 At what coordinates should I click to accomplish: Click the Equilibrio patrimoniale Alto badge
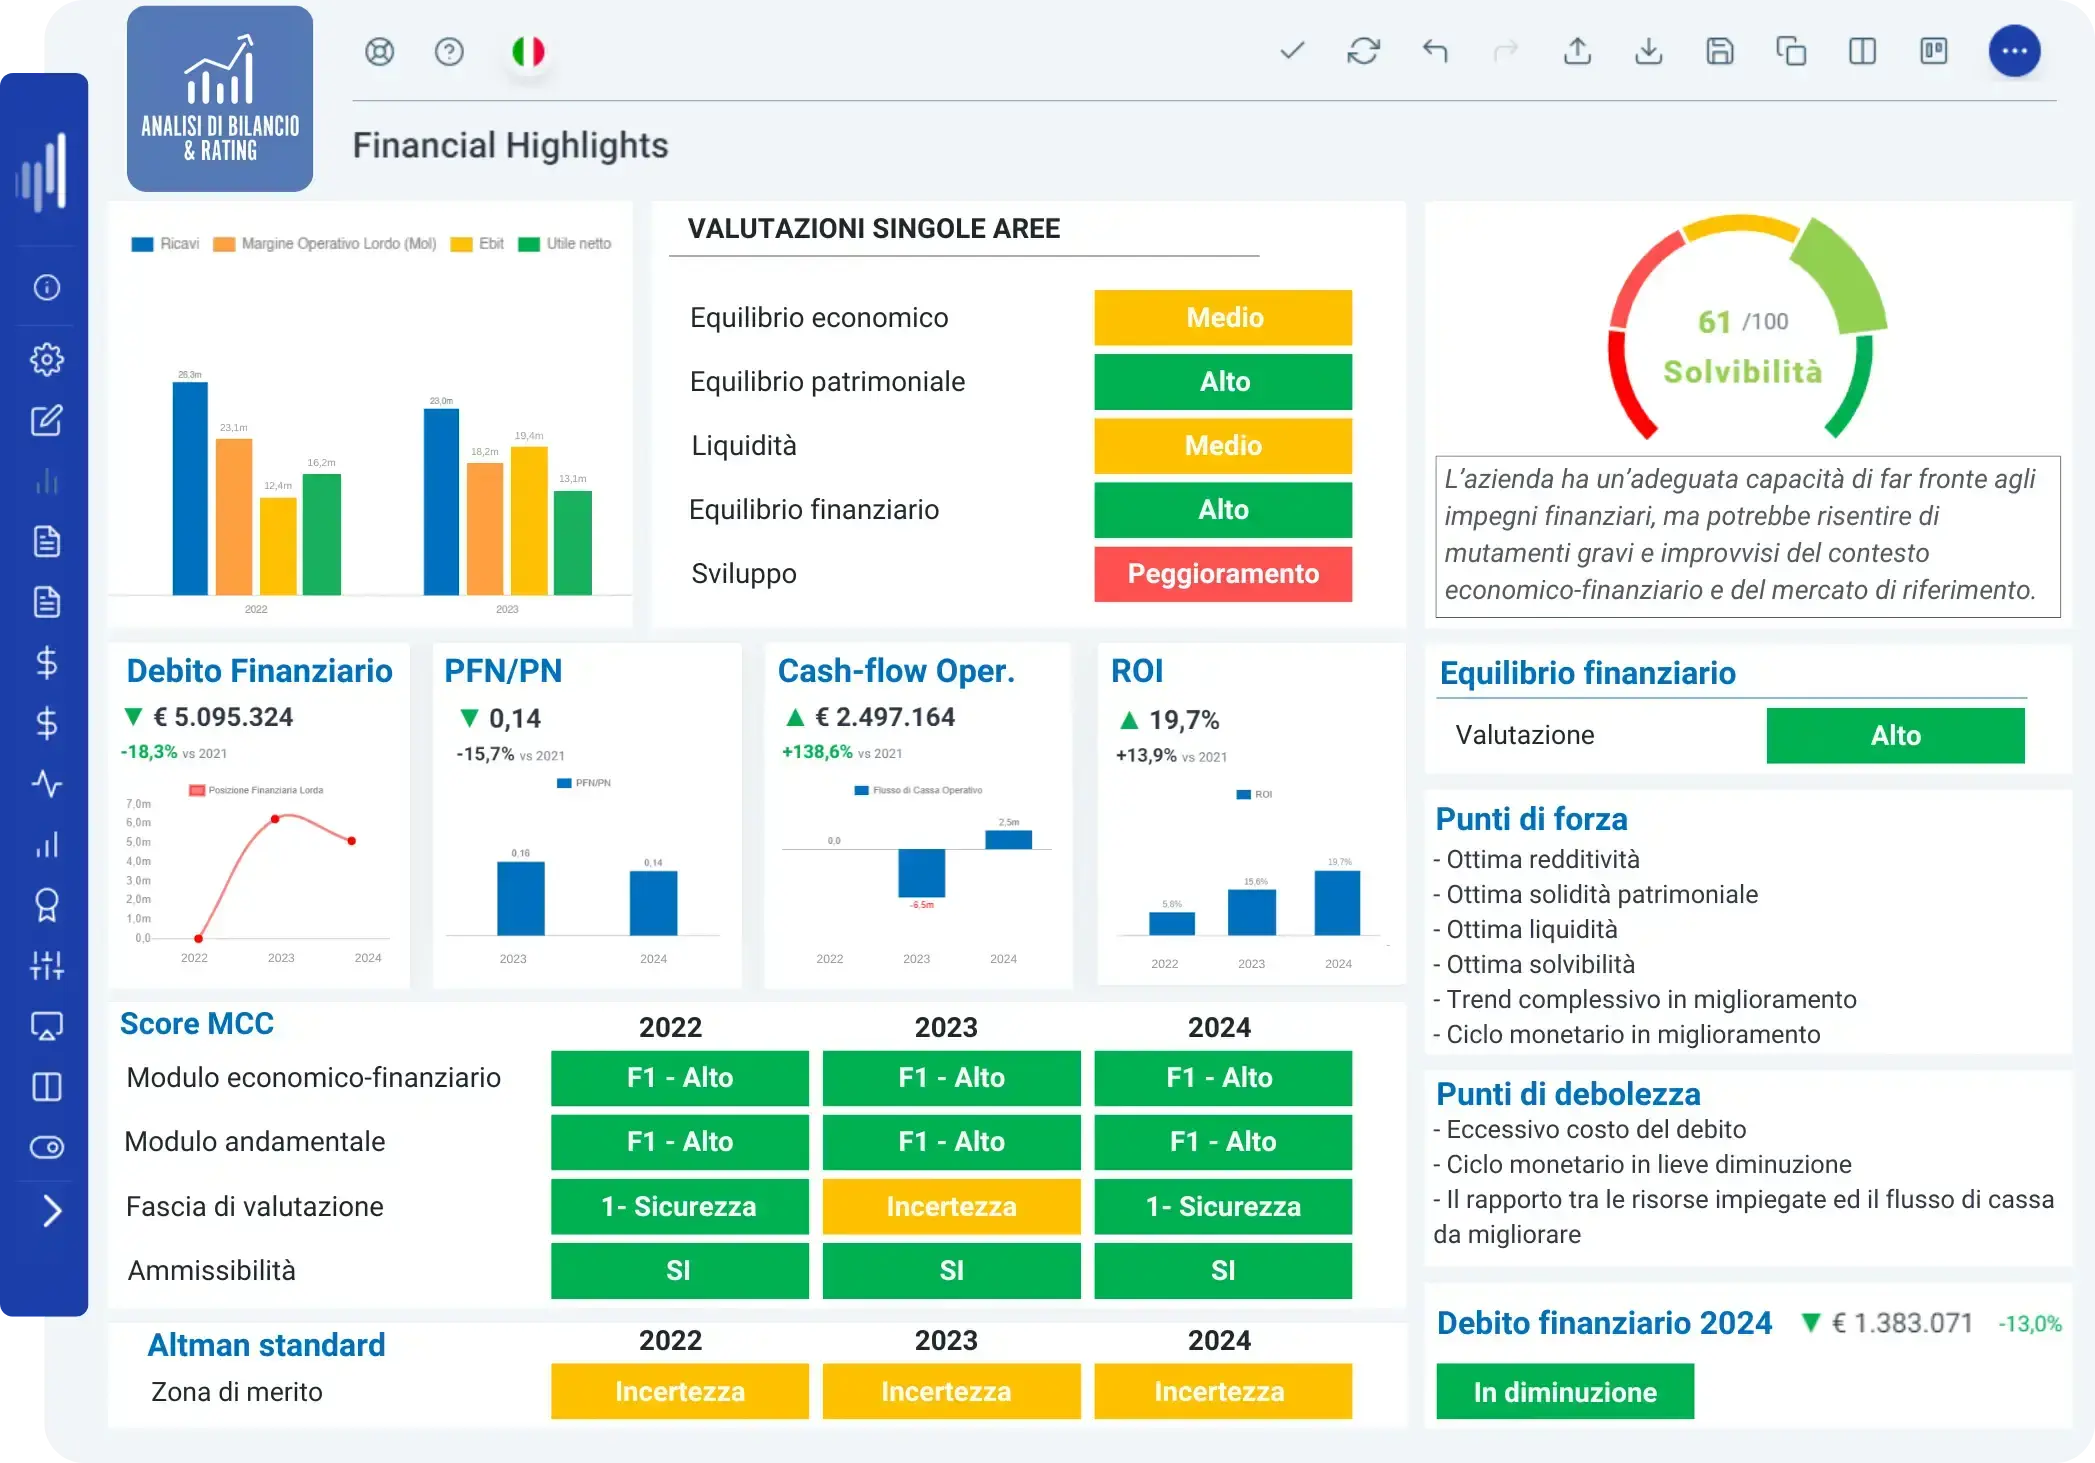1223,381
